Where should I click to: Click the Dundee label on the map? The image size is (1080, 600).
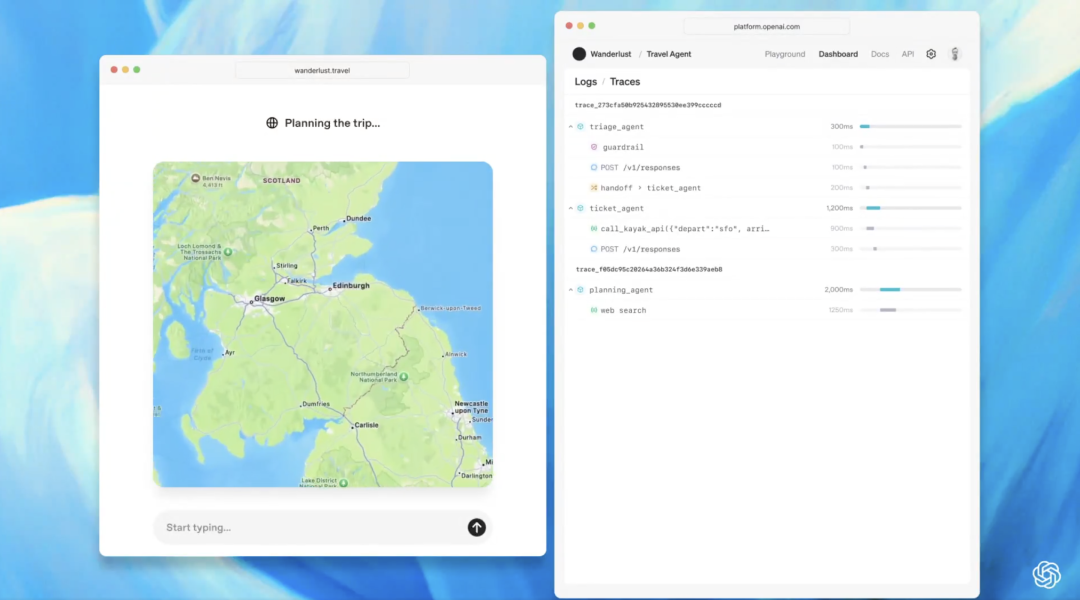[x=359, y=218]
